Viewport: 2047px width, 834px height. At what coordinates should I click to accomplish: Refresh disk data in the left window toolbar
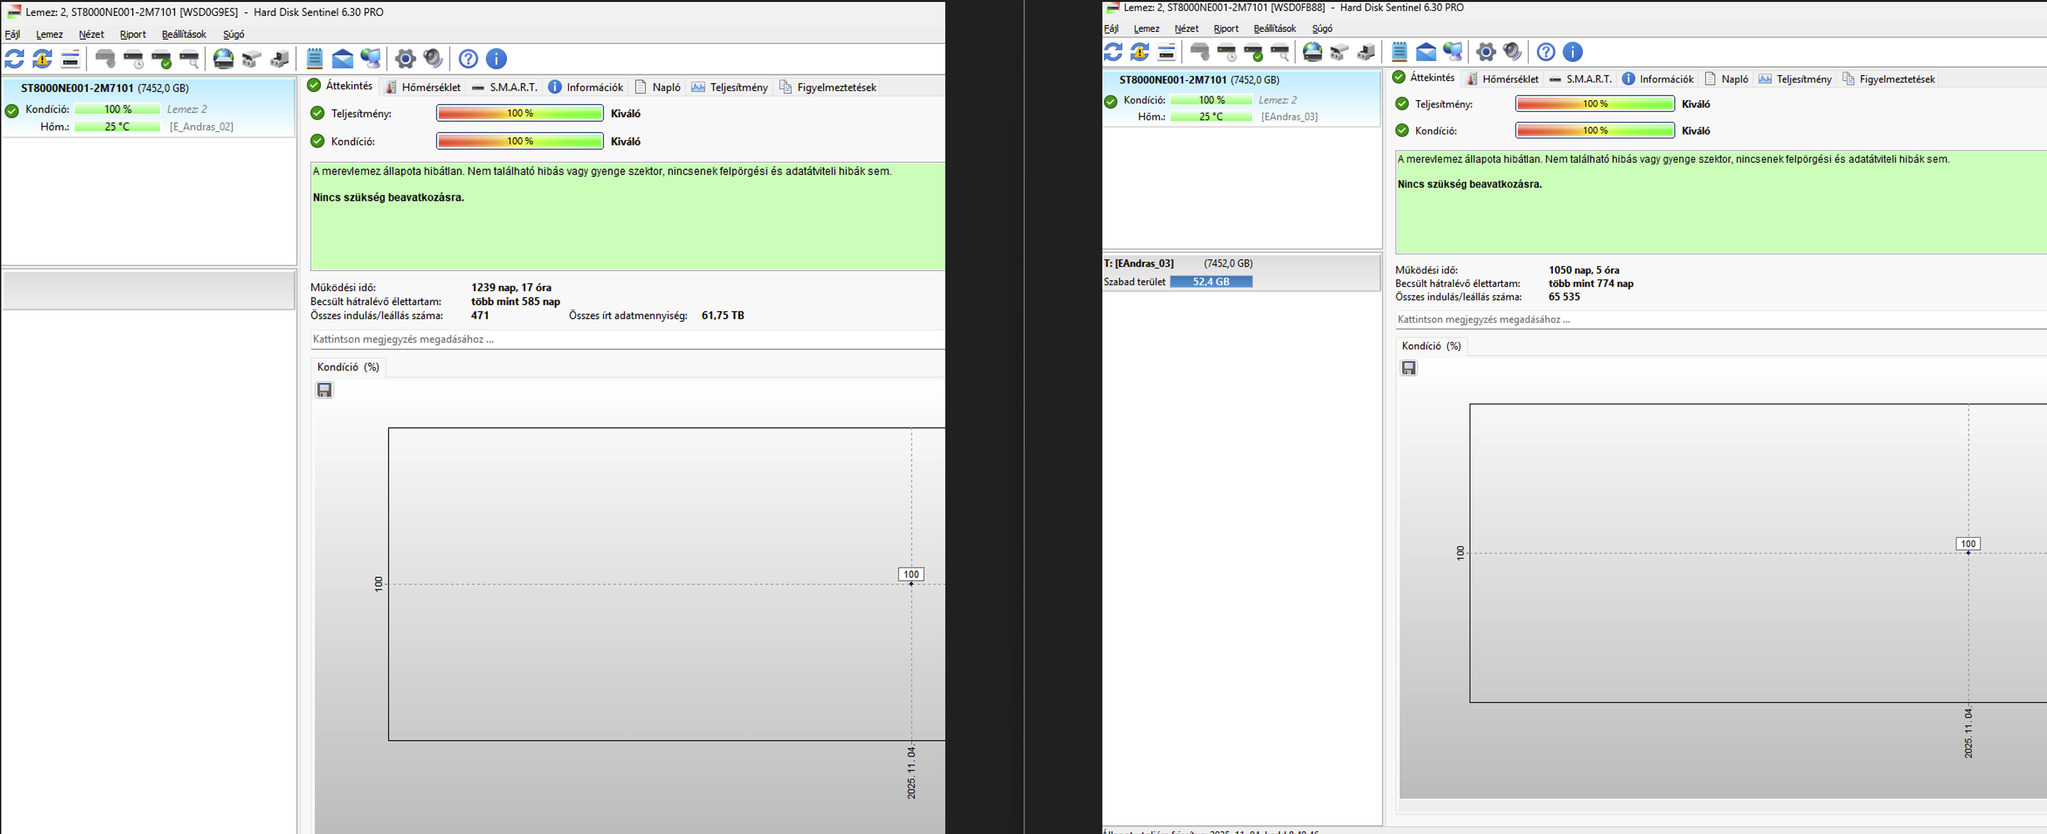(x=15, y=59)
